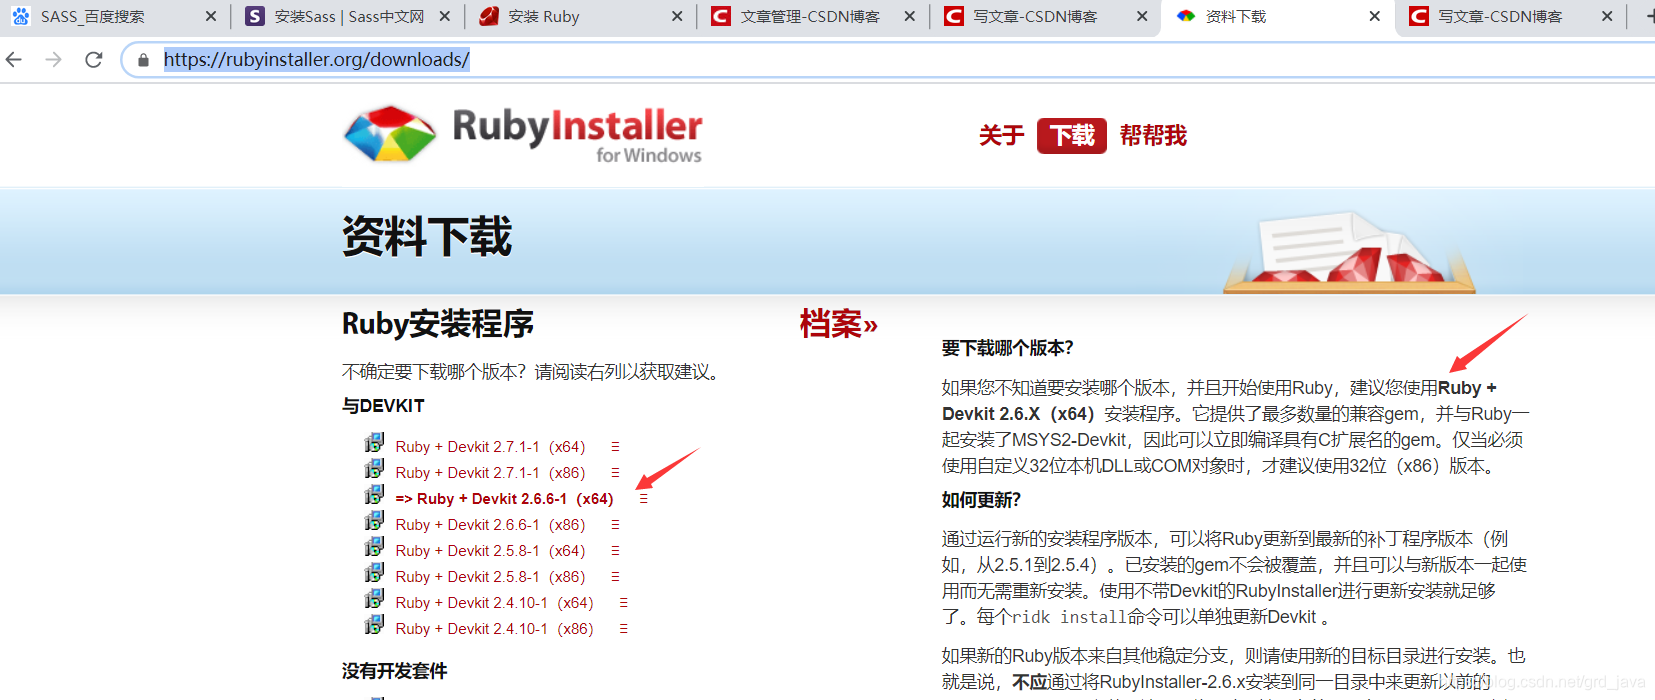Image resolution: width=1655 pixels, height=700 pixels.
Task: Switch to 安装Sass | Sass中文网 tab
Action: click(x=349, y=17)
